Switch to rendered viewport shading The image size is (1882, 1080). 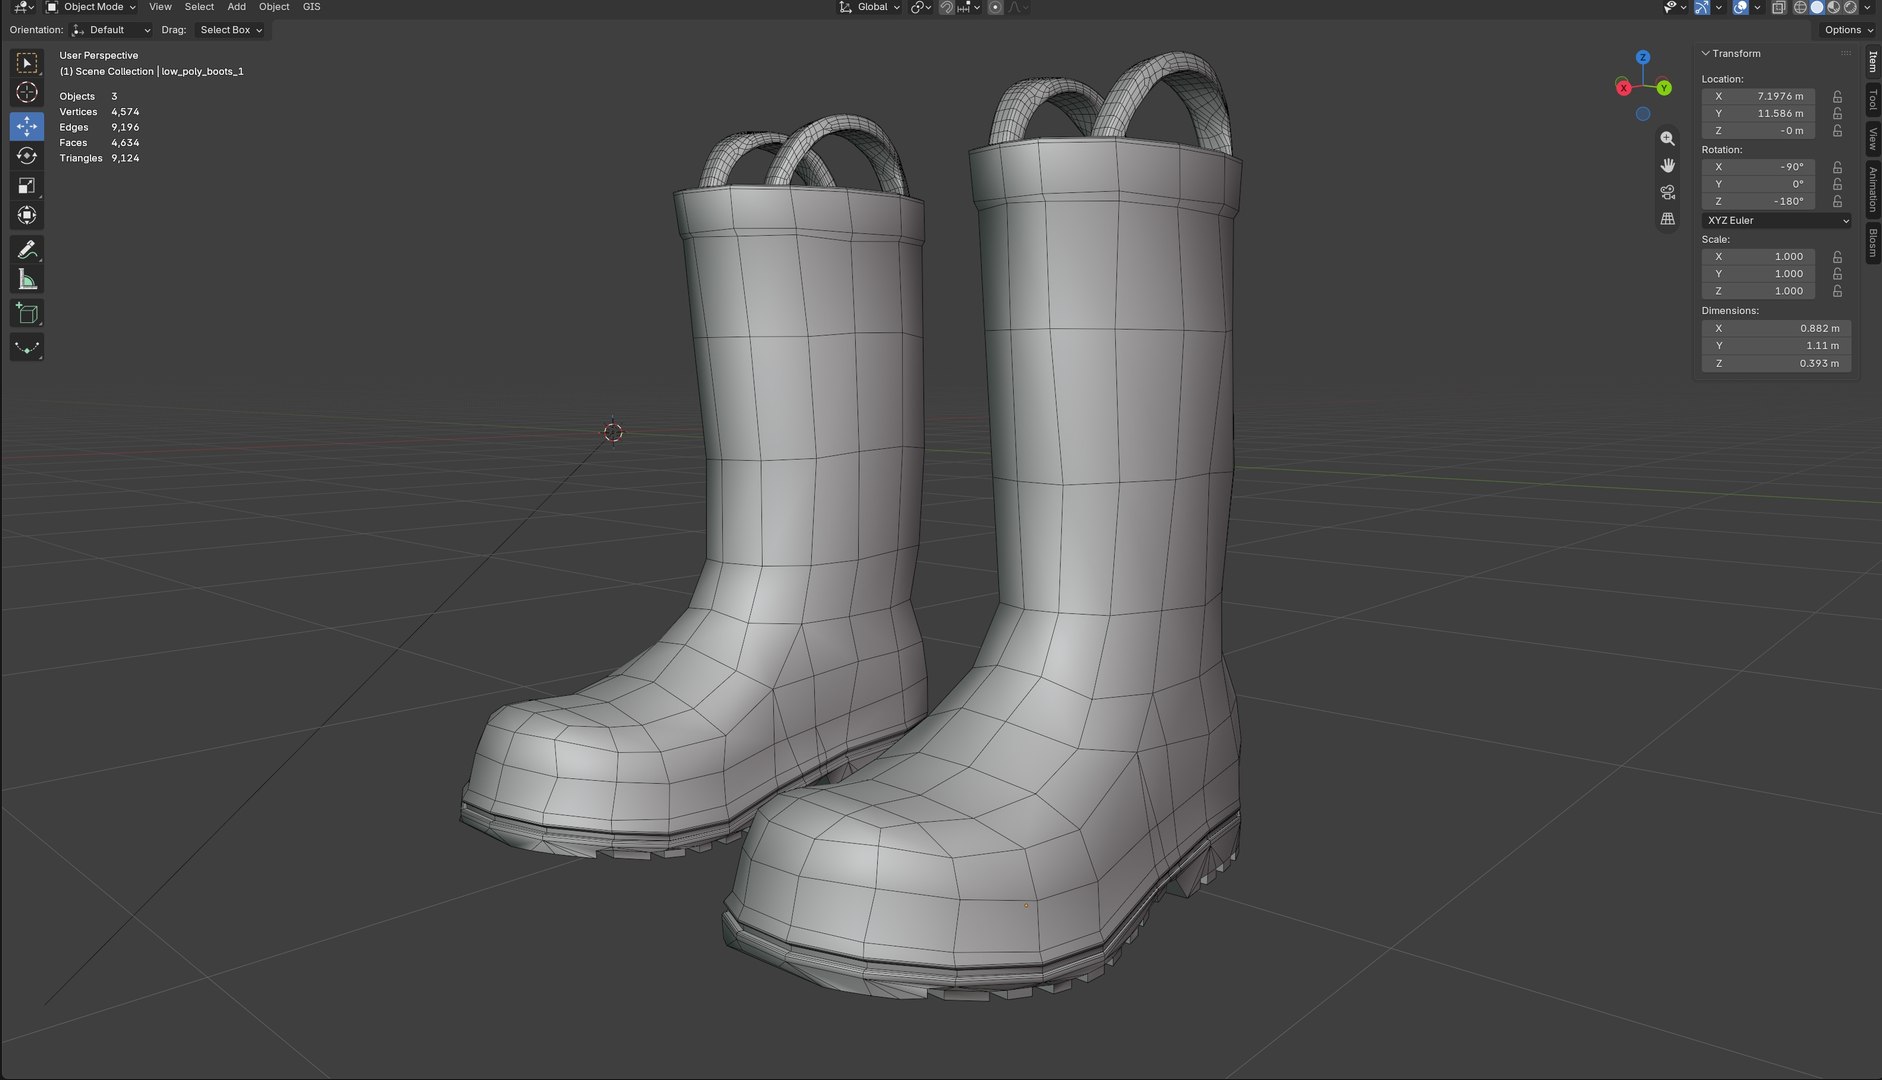pos(1851,7)
